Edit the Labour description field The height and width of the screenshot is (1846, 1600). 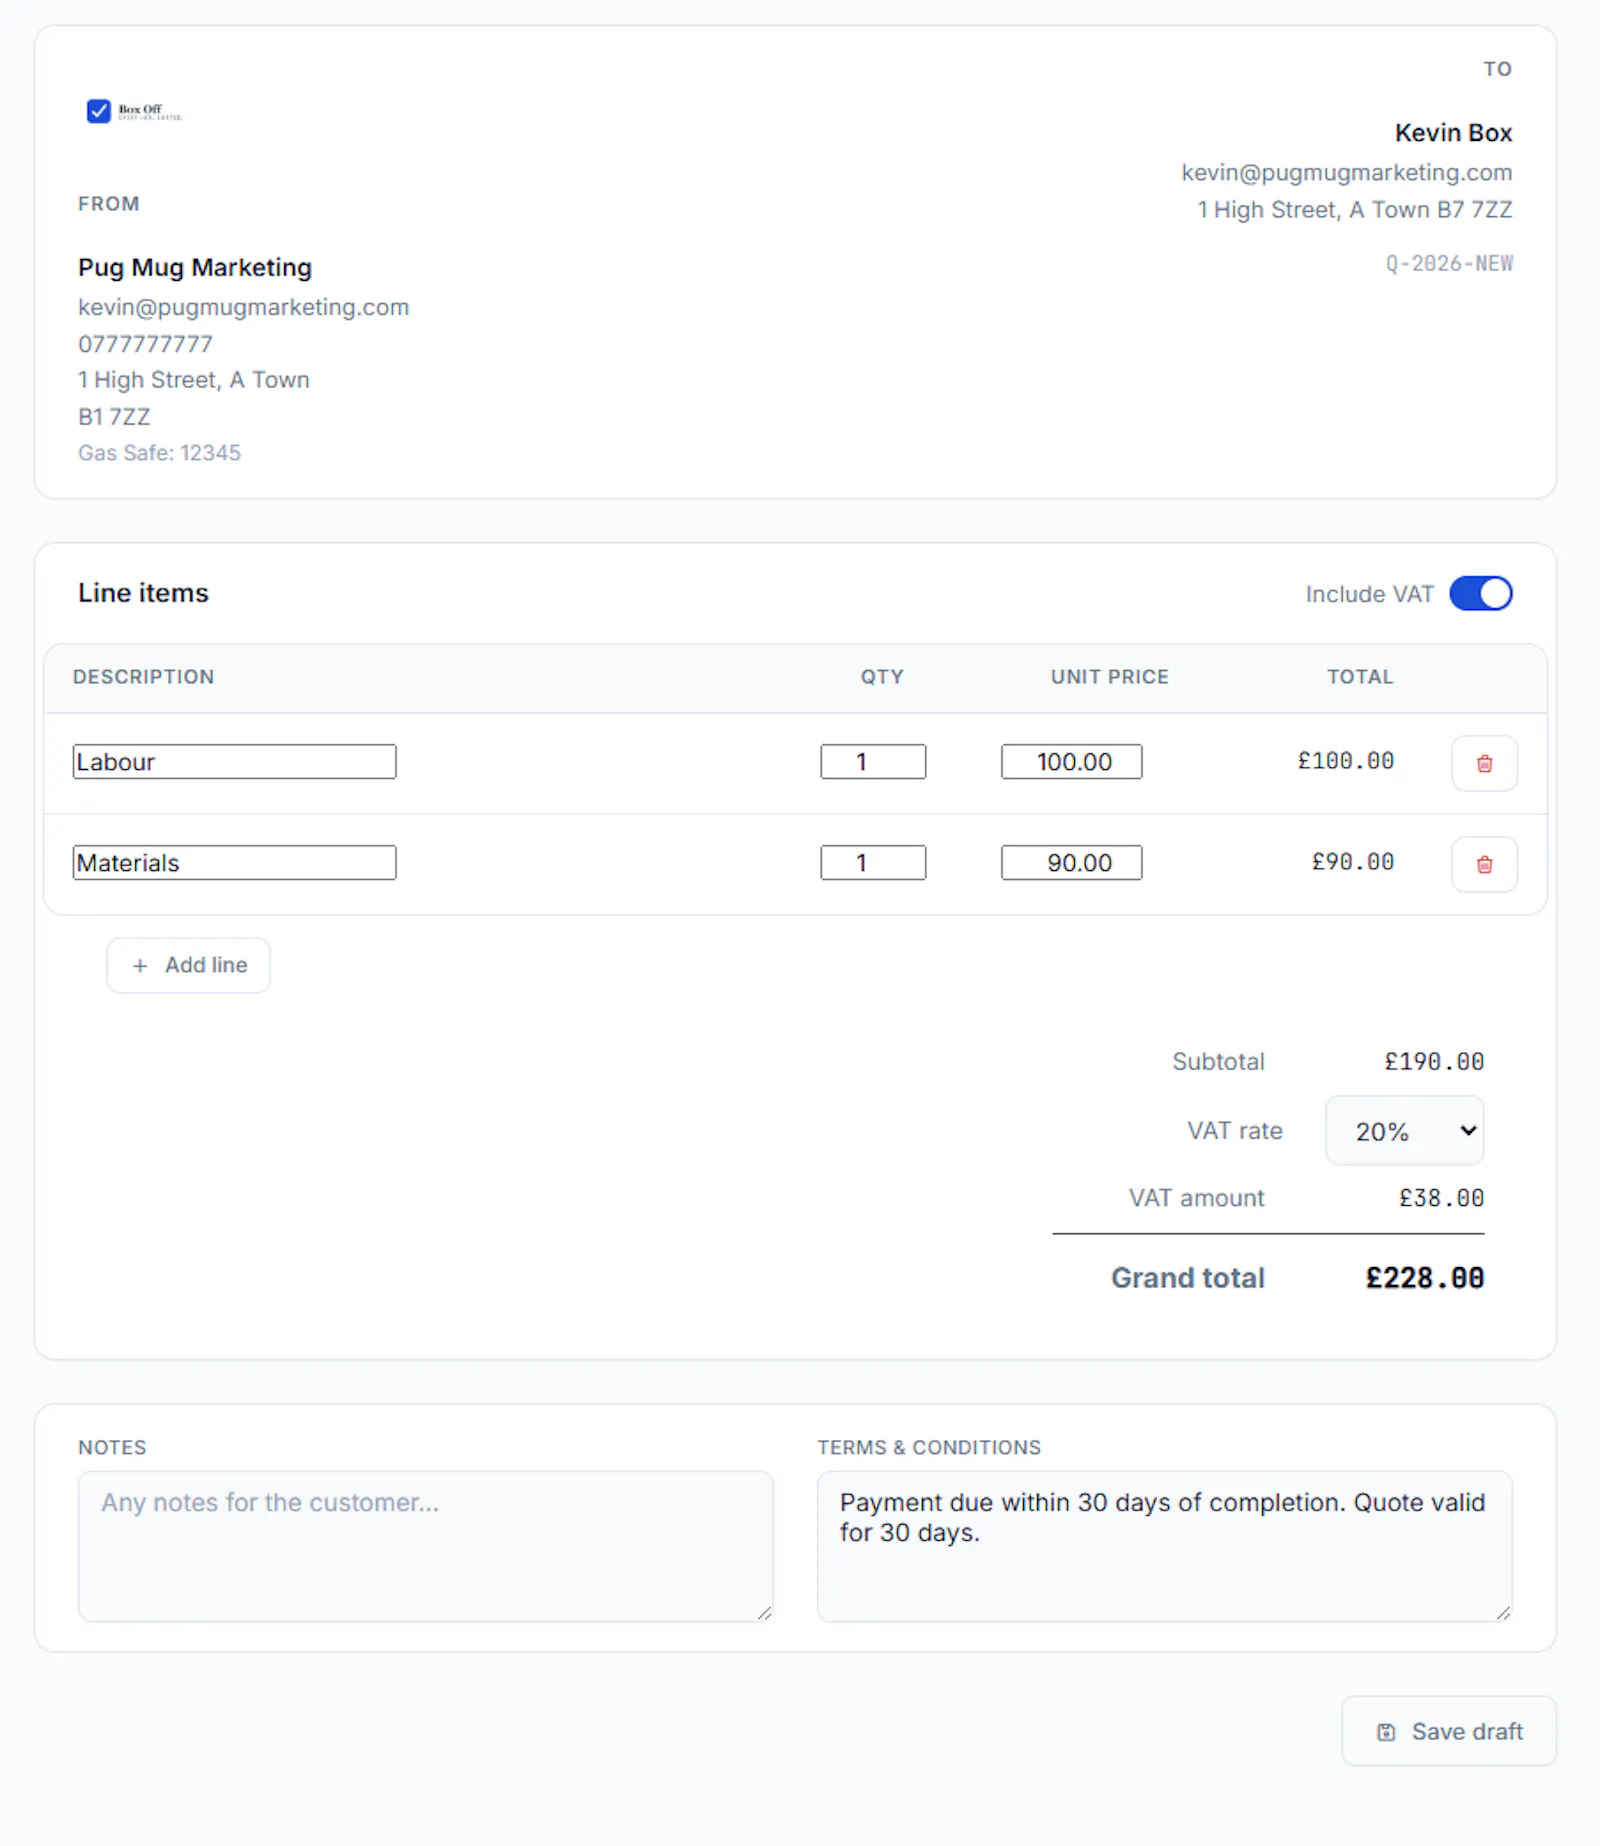coord(234,762)
